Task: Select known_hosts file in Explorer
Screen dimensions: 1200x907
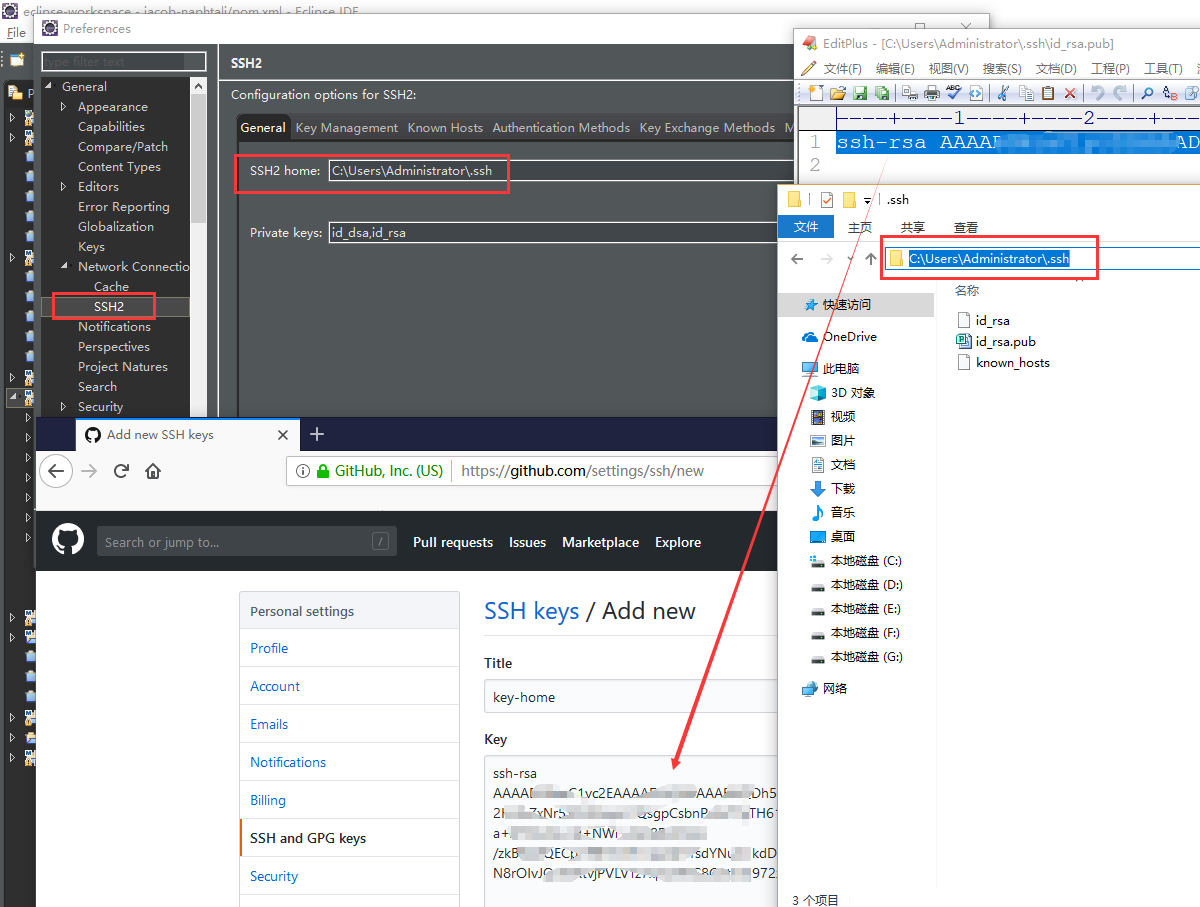Action: pyautogui.click(x=1003, y=362)
